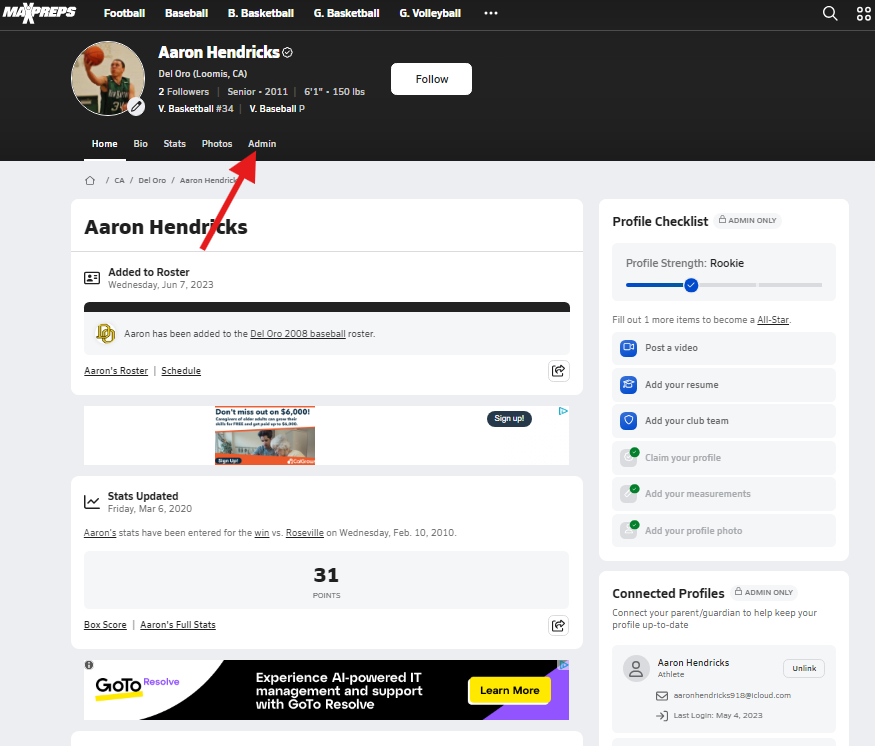875x746 pixels.
Task: Click the Post a video icon
Action: pos(628,348)
